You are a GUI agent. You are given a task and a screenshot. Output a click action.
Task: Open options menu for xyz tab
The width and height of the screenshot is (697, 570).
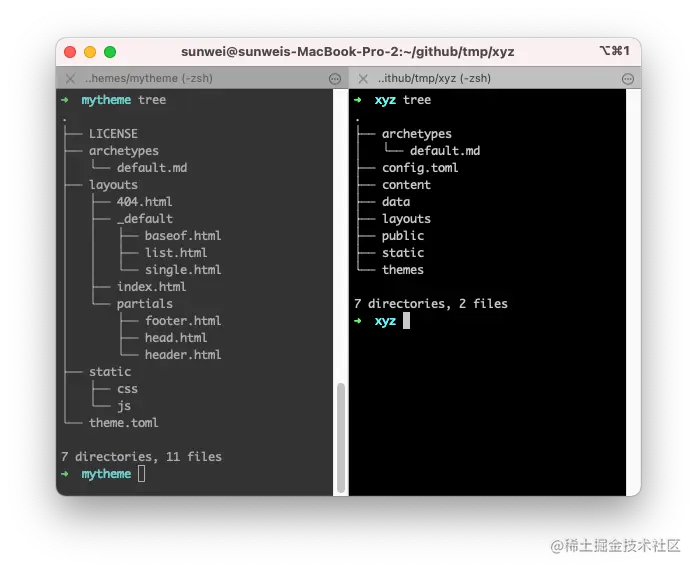point(628,79)
